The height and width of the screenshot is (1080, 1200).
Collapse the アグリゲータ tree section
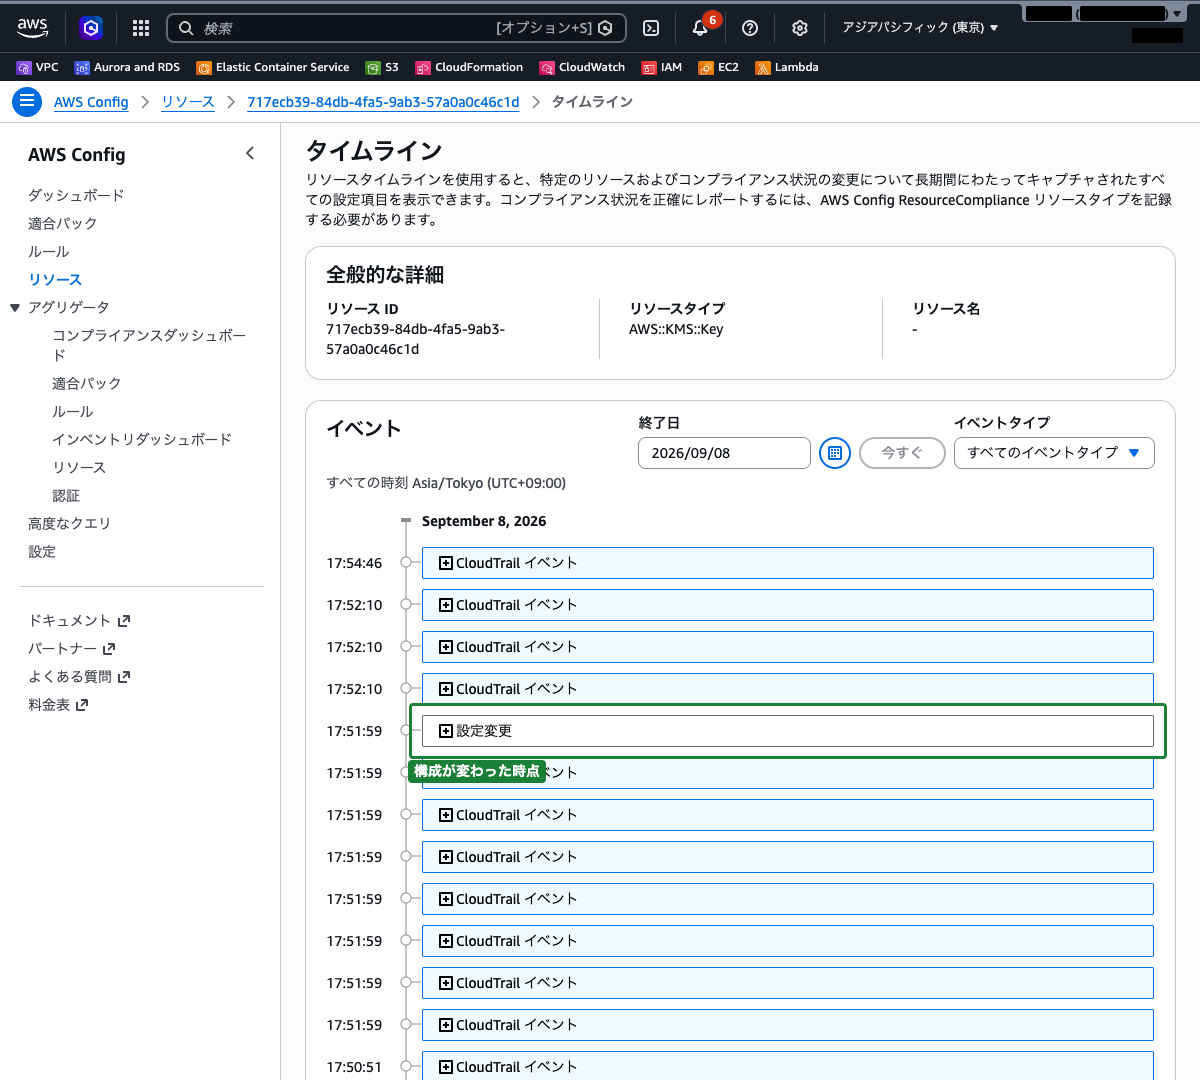coord(15,307)
